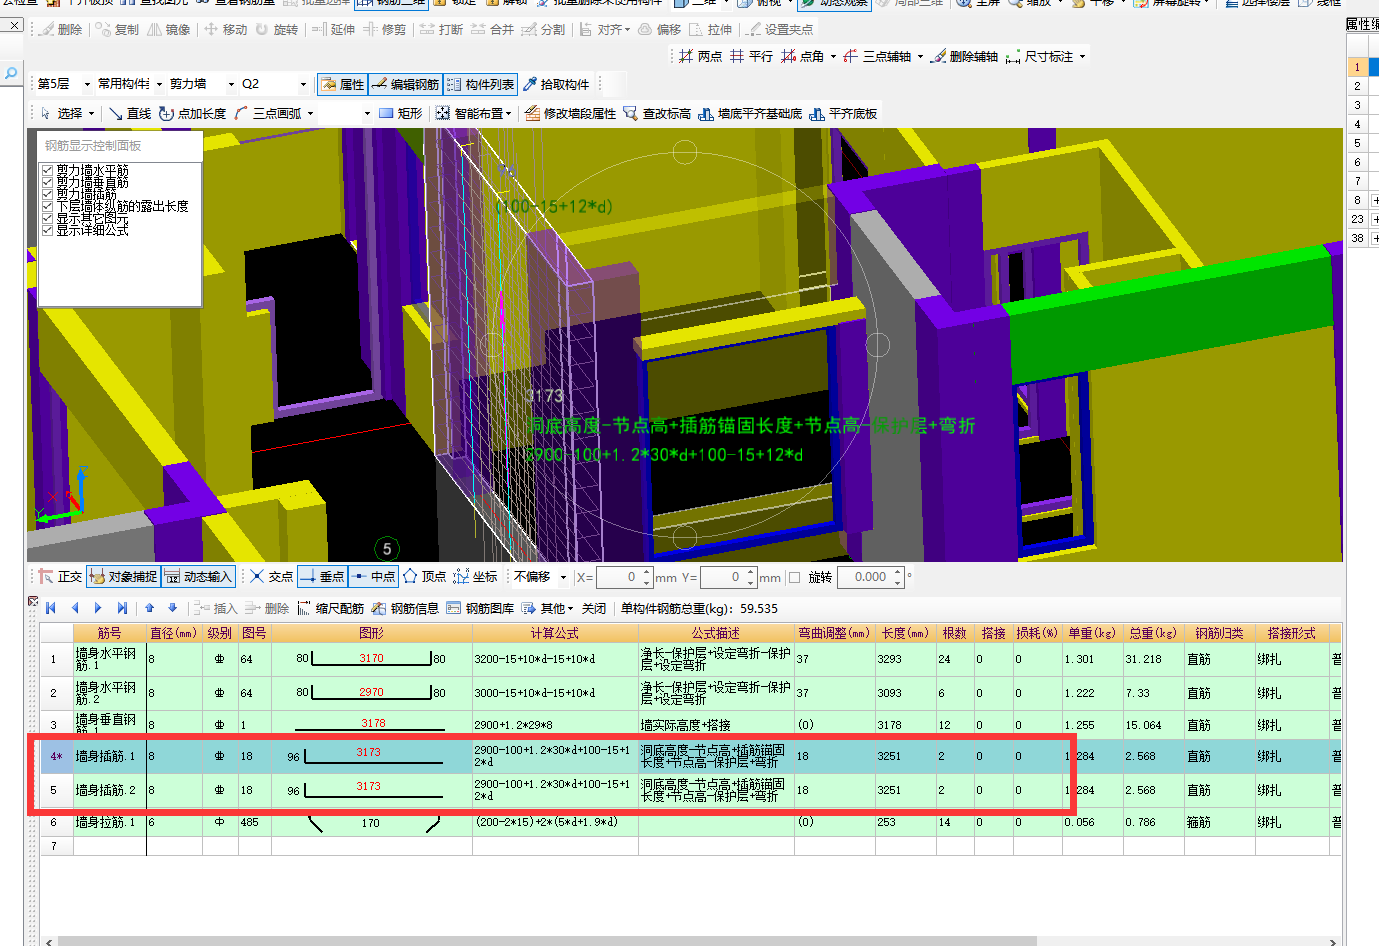Move the rebar row up with the up arrow

[150, 608]
